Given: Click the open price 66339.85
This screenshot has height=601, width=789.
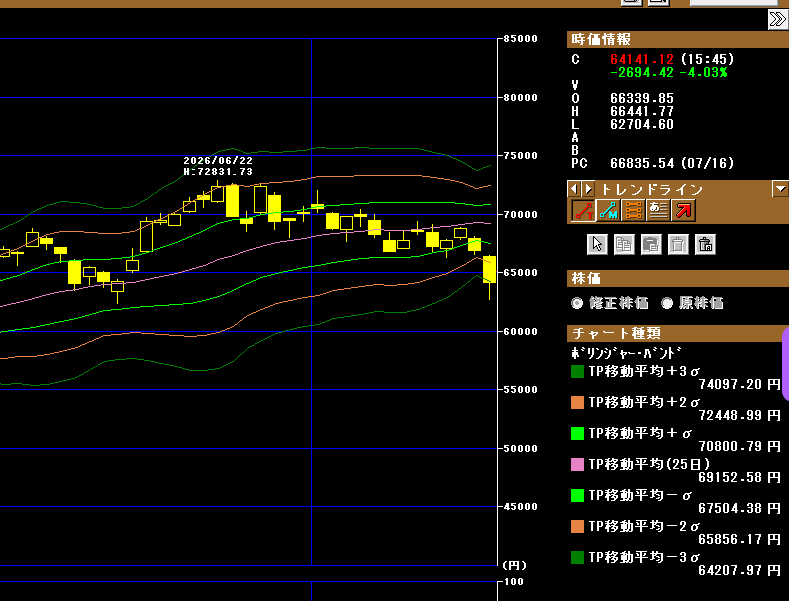Looking at the screenshot, I should click(642, 98).
